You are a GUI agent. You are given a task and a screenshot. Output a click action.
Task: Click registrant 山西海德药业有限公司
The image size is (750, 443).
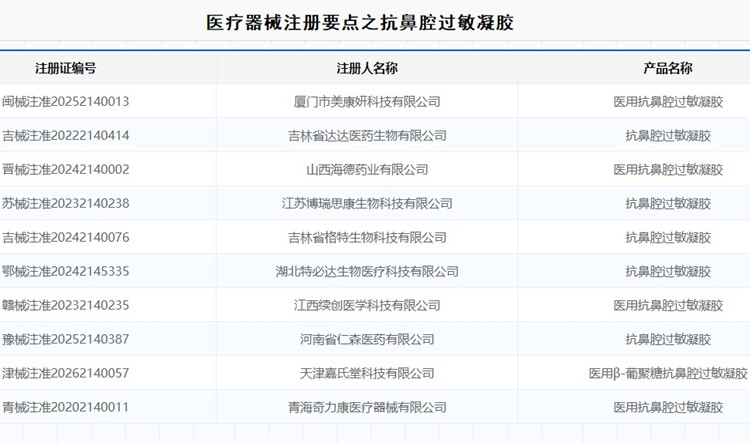[x=367, y=169]
